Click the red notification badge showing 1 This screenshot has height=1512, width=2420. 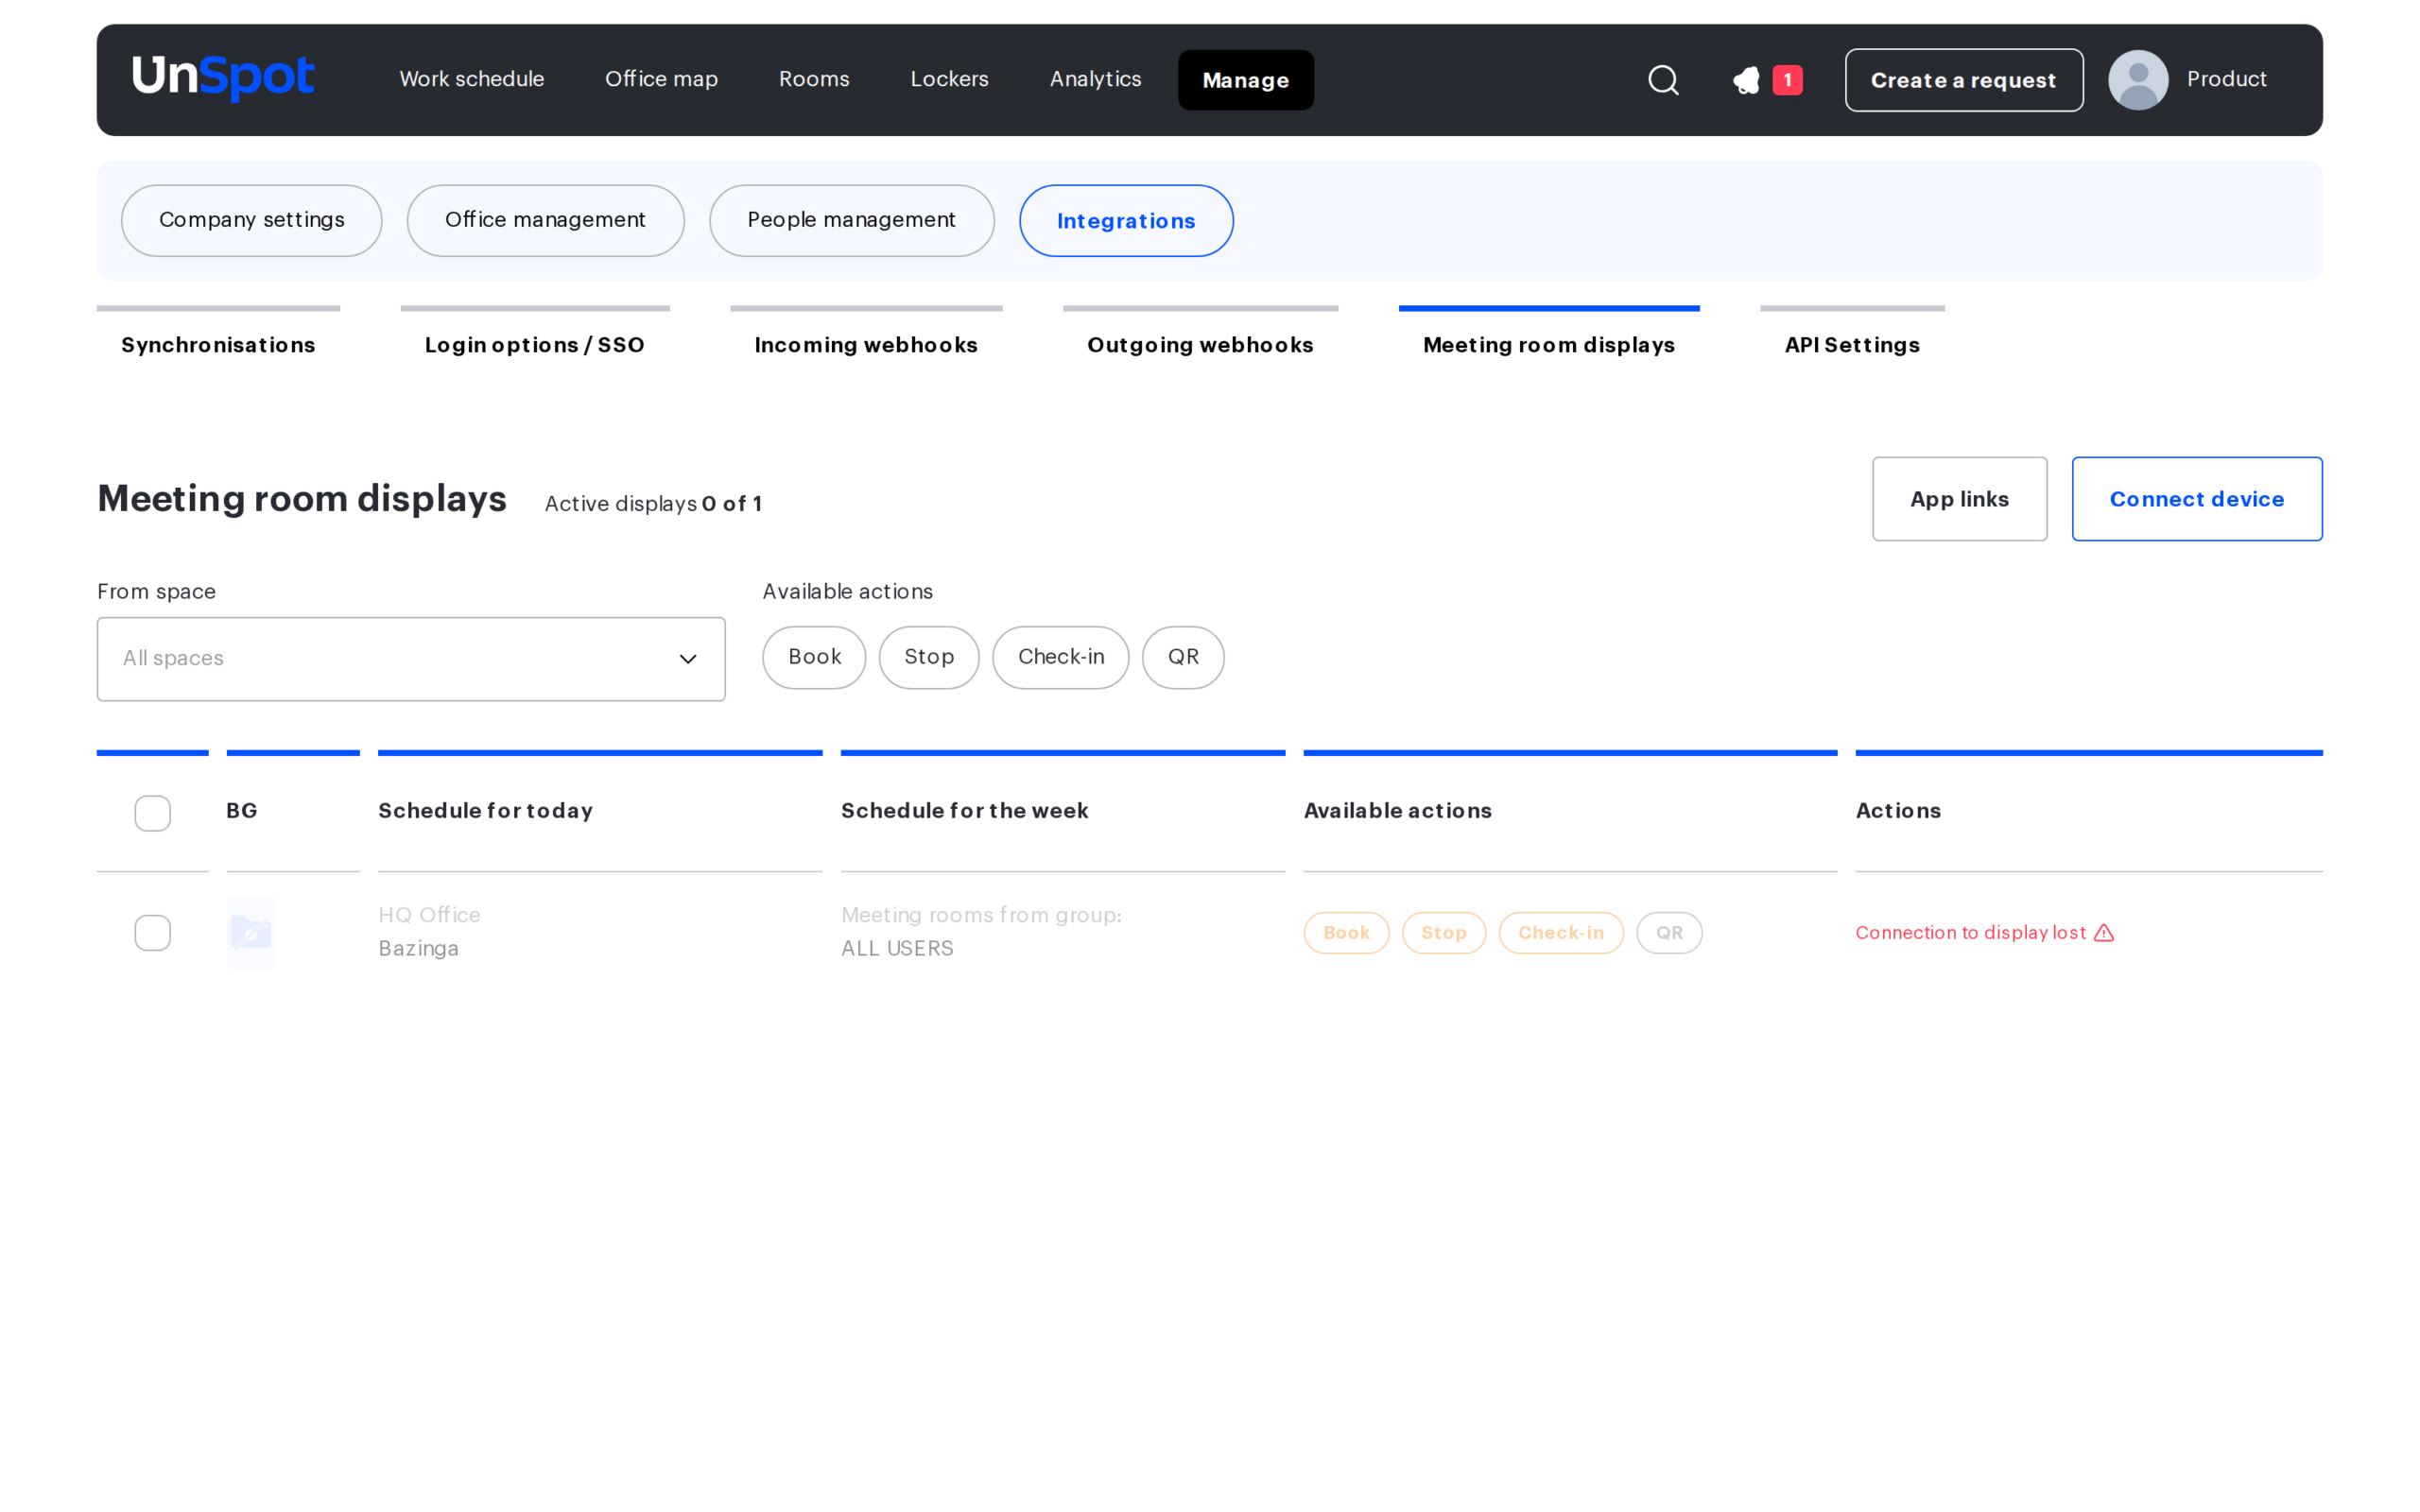[1787, 80]
